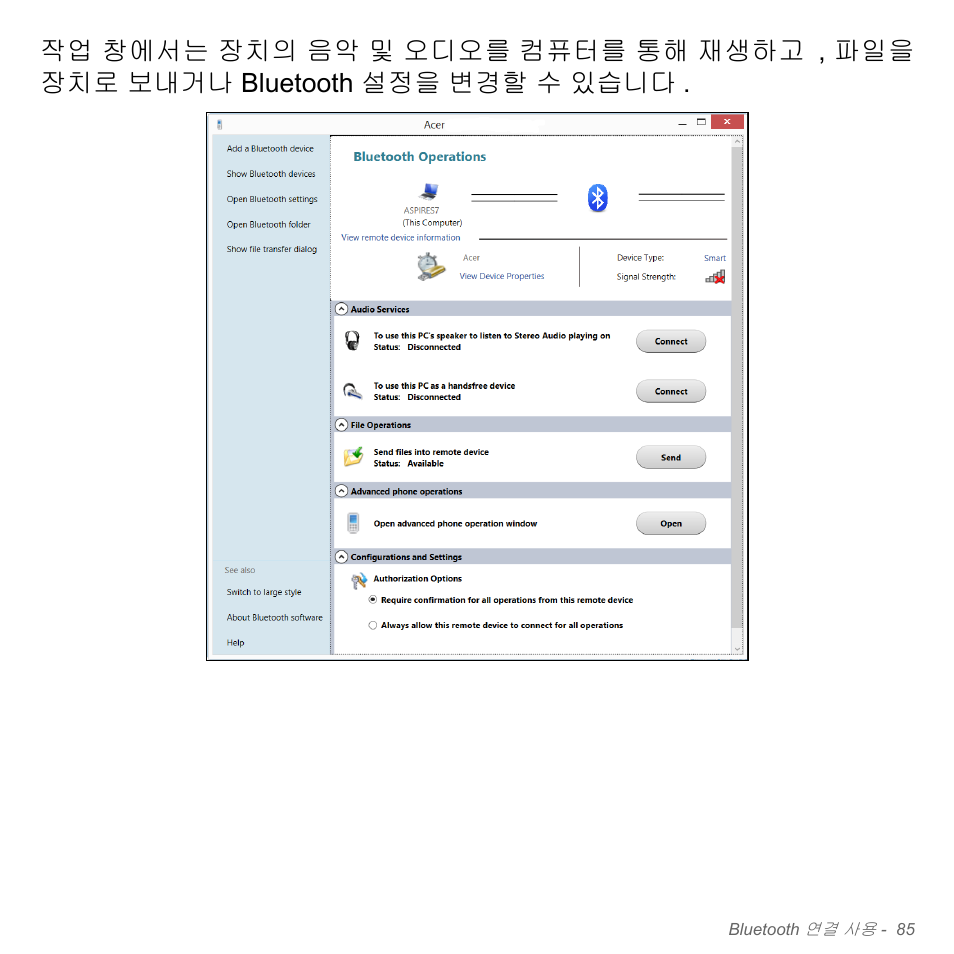Click Open for advanced phone window
Screen dimensions: 954x954
[671, 523]
